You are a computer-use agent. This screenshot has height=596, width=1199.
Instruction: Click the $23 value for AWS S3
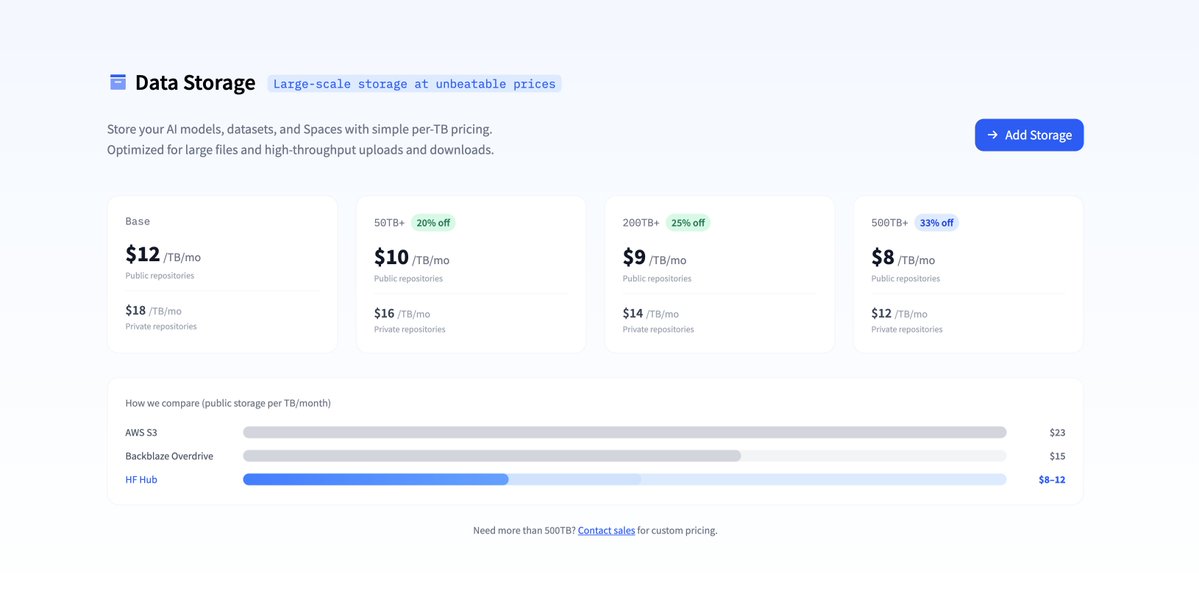[1057, 432]
